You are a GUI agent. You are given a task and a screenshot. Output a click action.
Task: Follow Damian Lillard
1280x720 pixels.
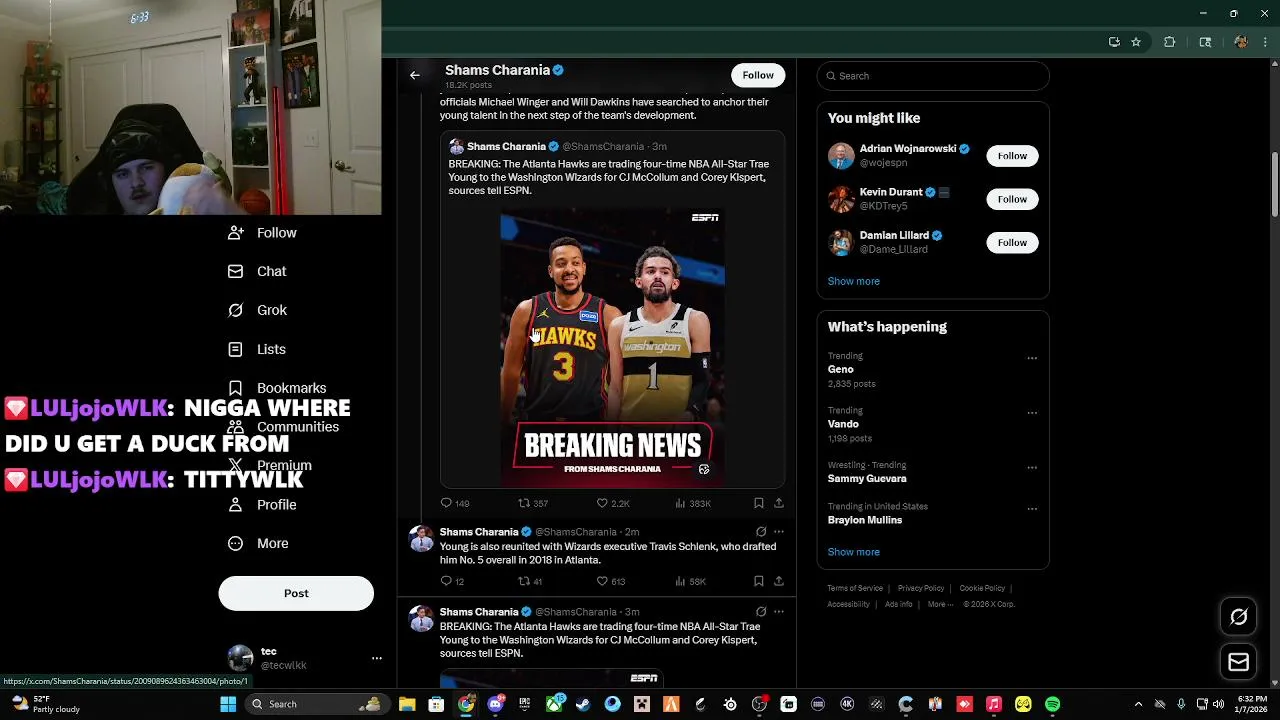click(x=1012, y=242)
